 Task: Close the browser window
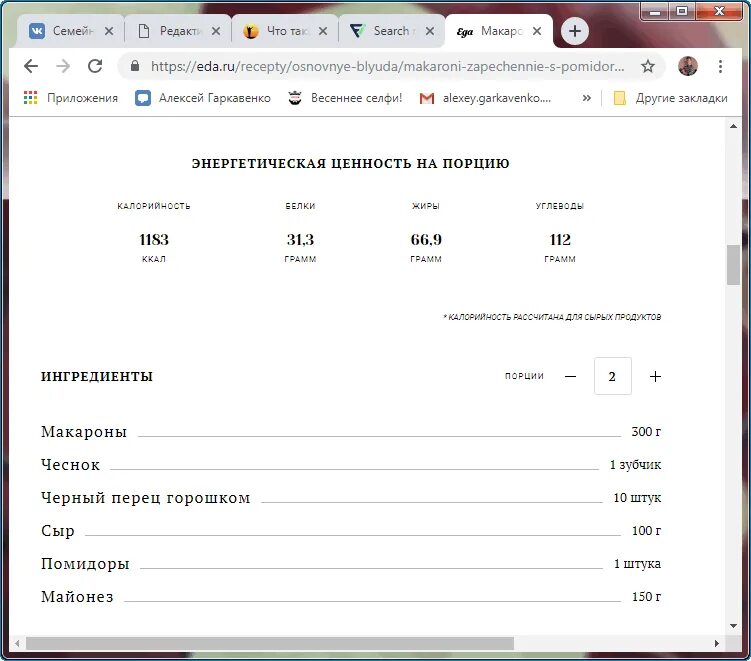pos(719,11)
